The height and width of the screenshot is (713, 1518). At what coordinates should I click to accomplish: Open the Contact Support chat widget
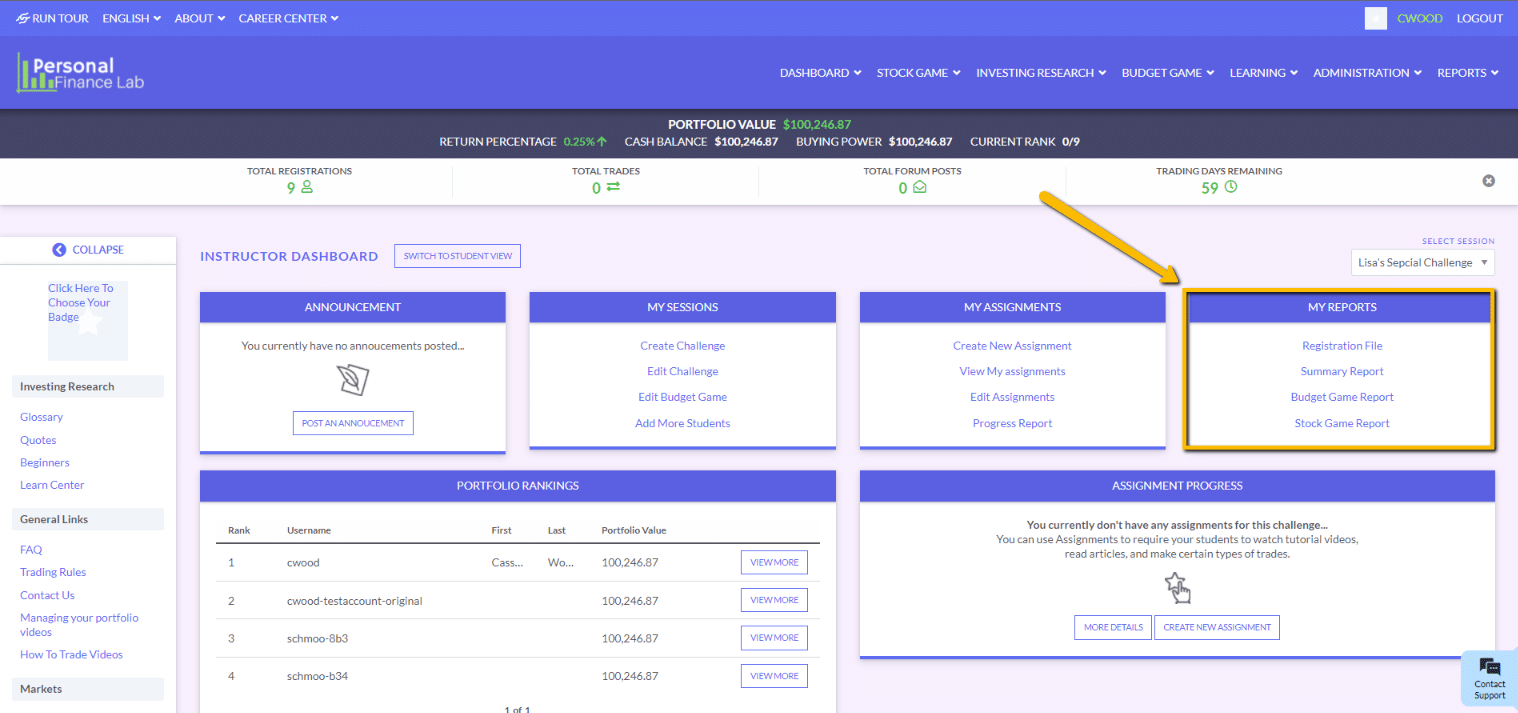[x=1489, y=680]
